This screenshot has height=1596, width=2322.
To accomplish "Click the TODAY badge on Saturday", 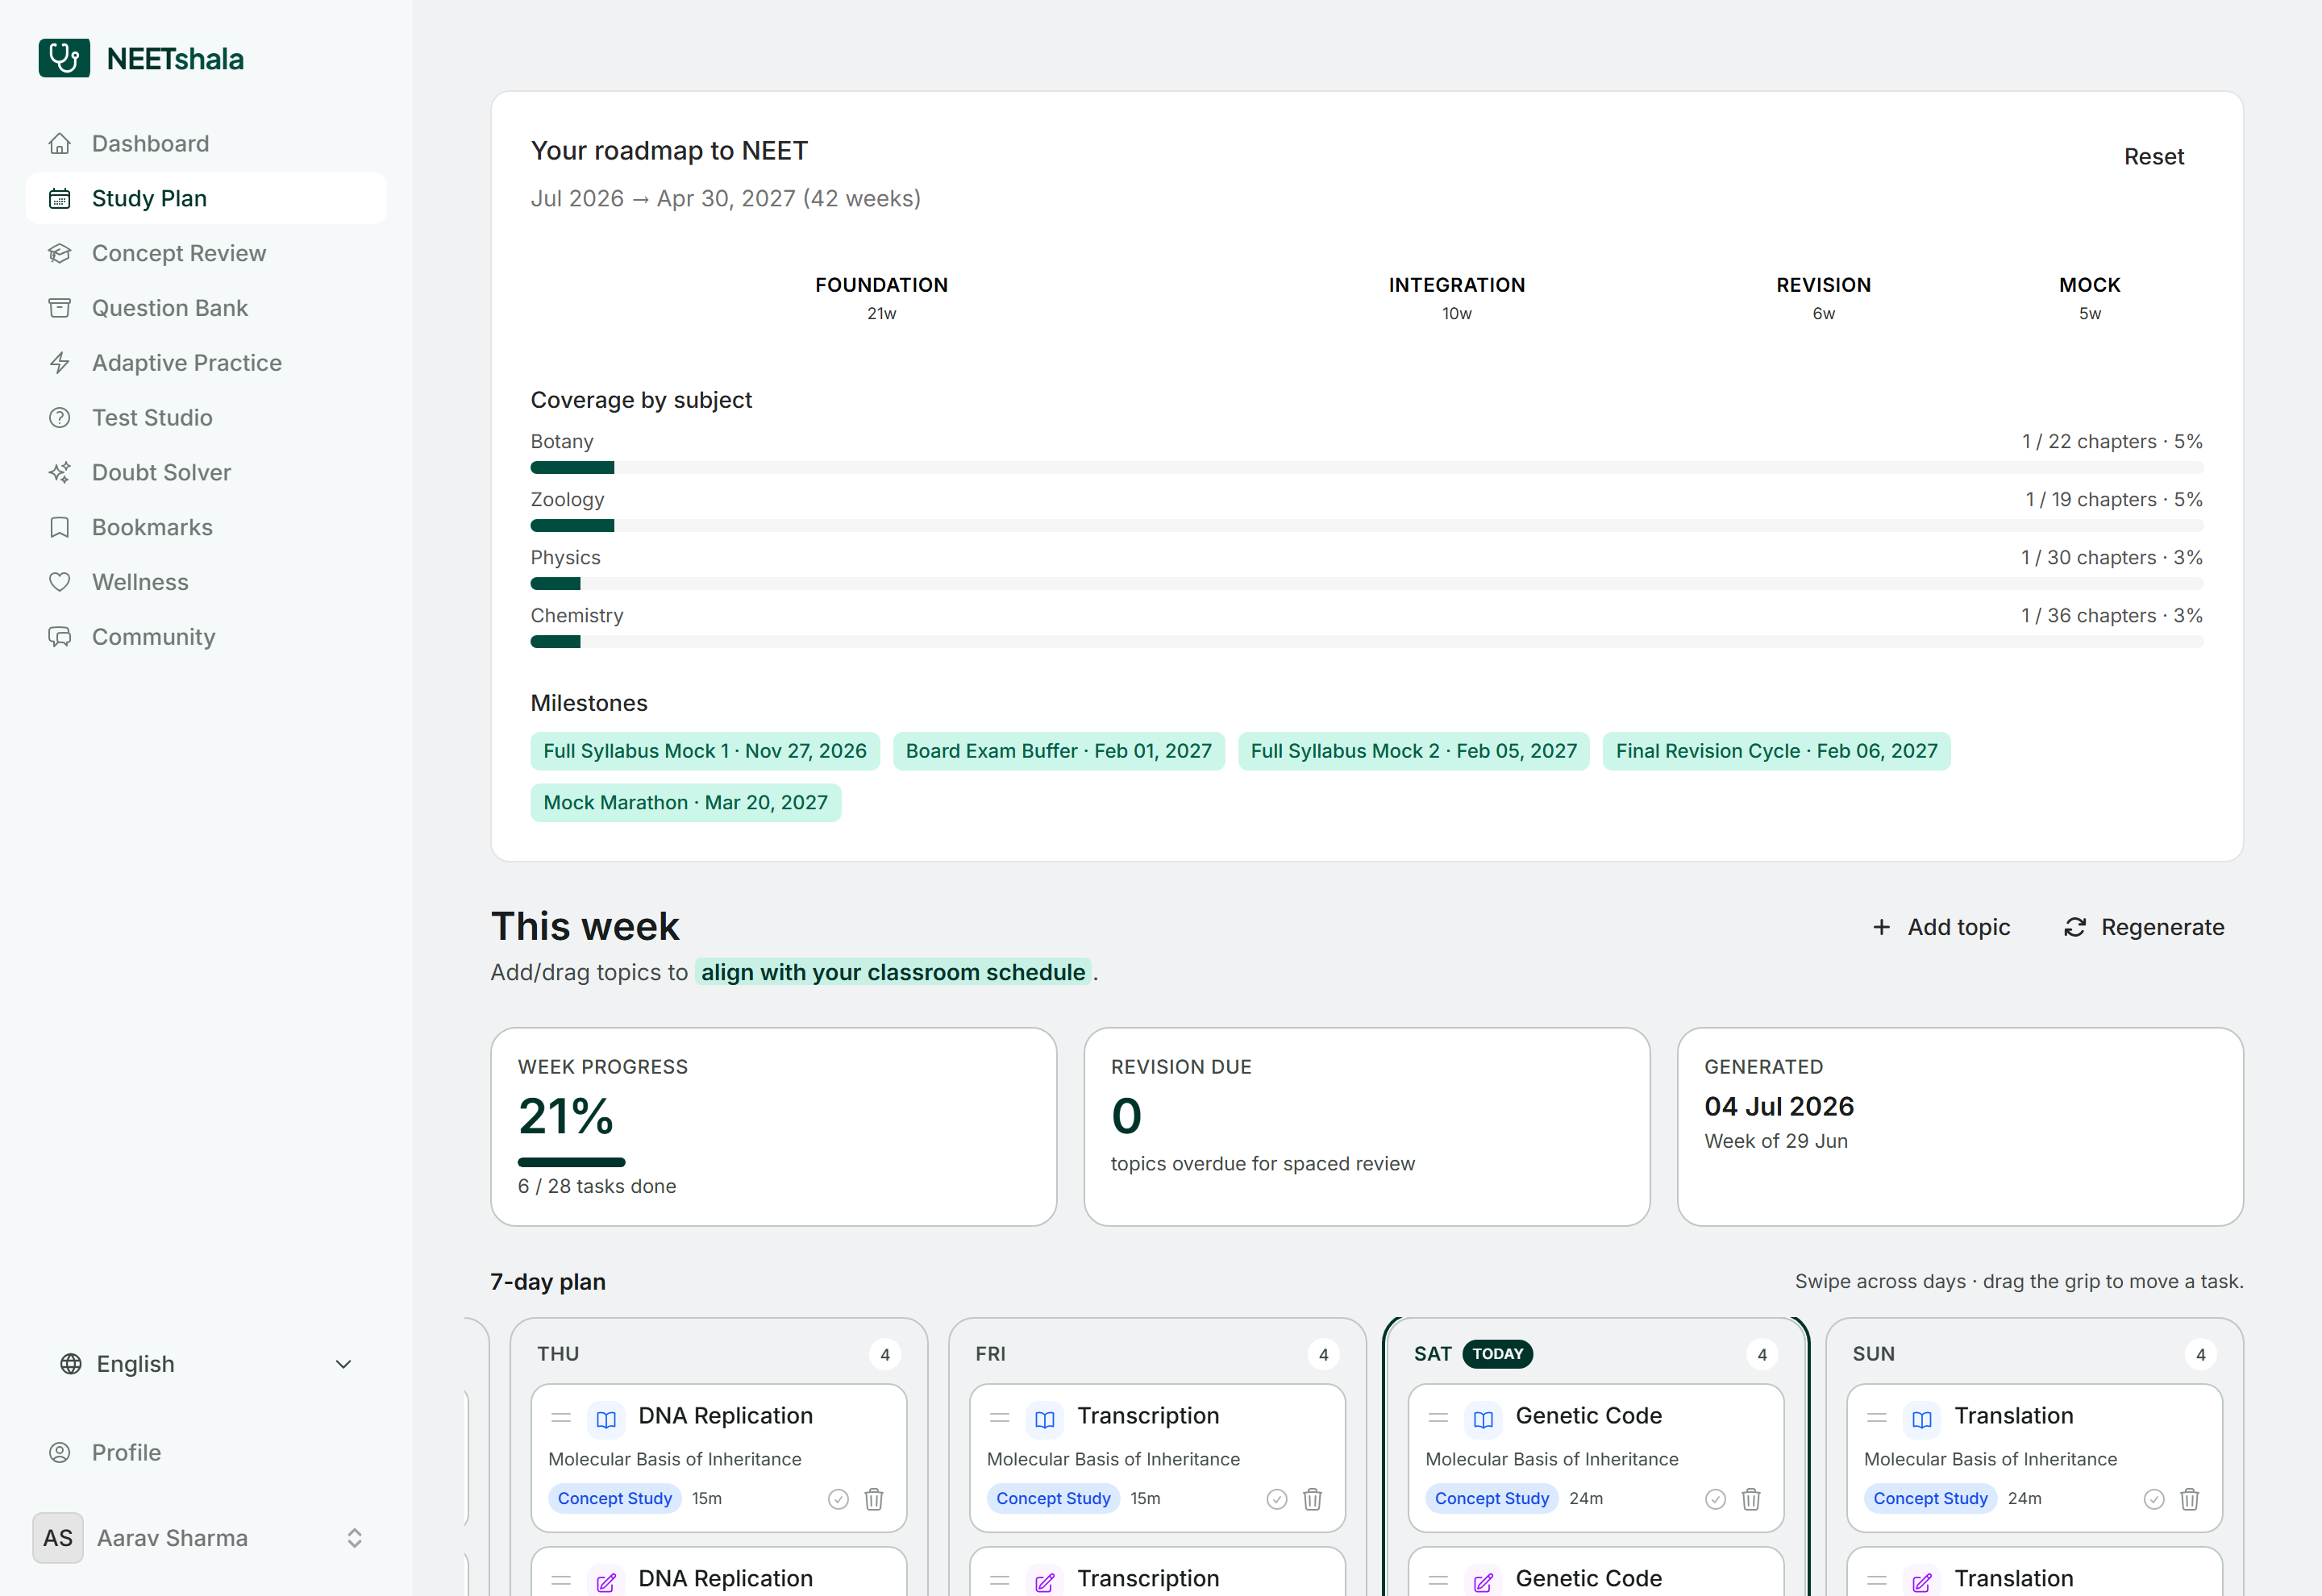I will [x=1497, y=1354].
